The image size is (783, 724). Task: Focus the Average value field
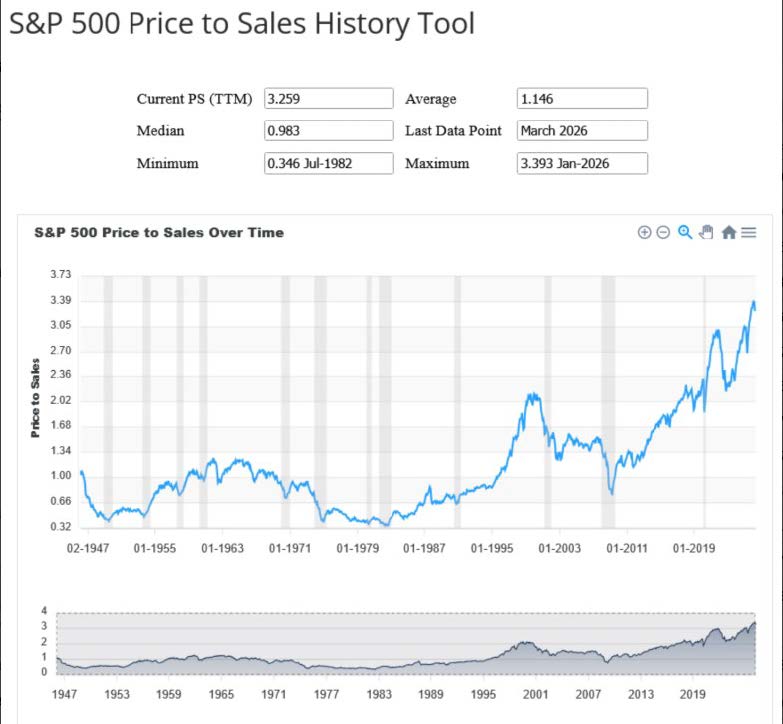[582, 99]
